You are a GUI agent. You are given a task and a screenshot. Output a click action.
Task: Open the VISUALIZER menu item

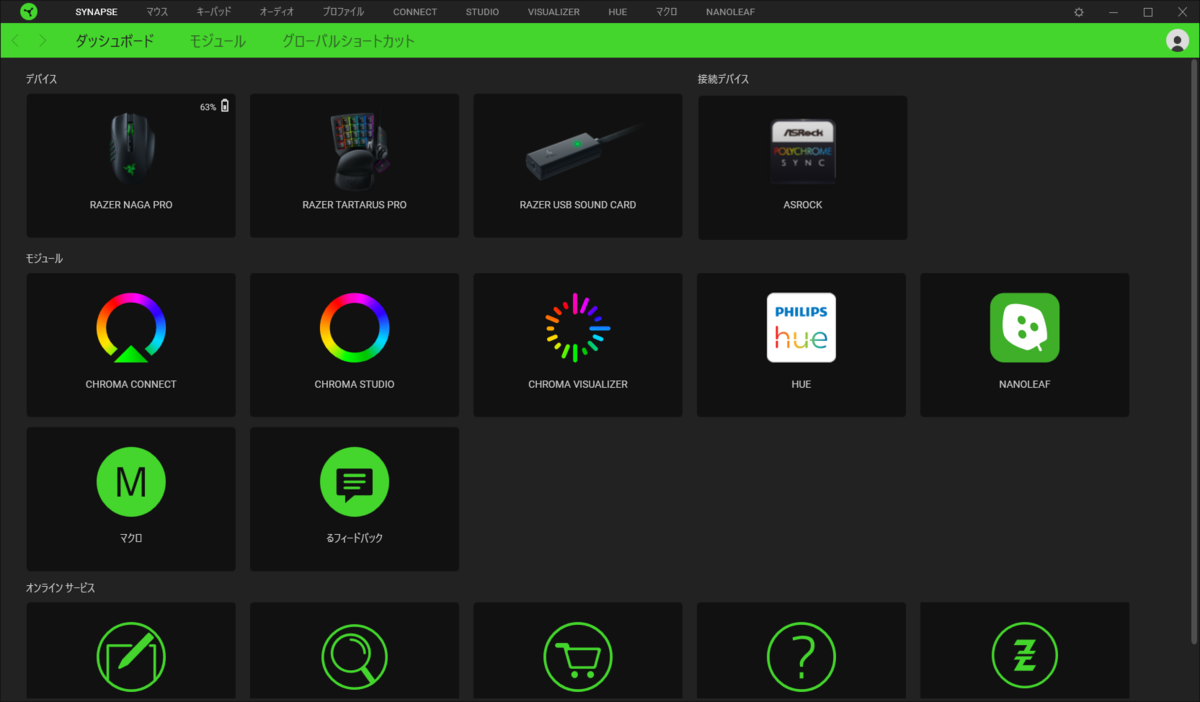(553, 11)
